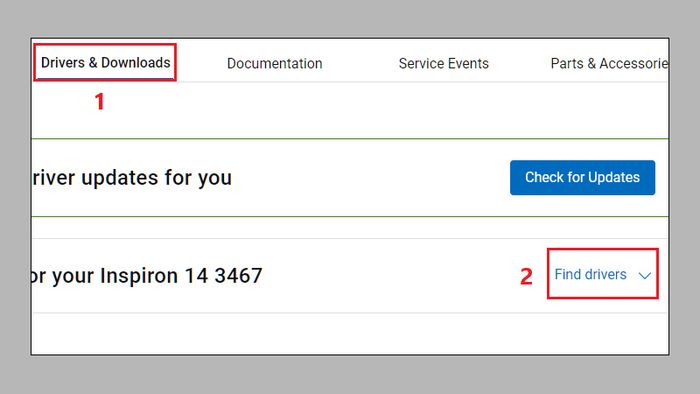Image resolution: width=700 pixels, height=394 pixels.
Task: Go to Parts & Accessories tab
Action: (609, 63)
